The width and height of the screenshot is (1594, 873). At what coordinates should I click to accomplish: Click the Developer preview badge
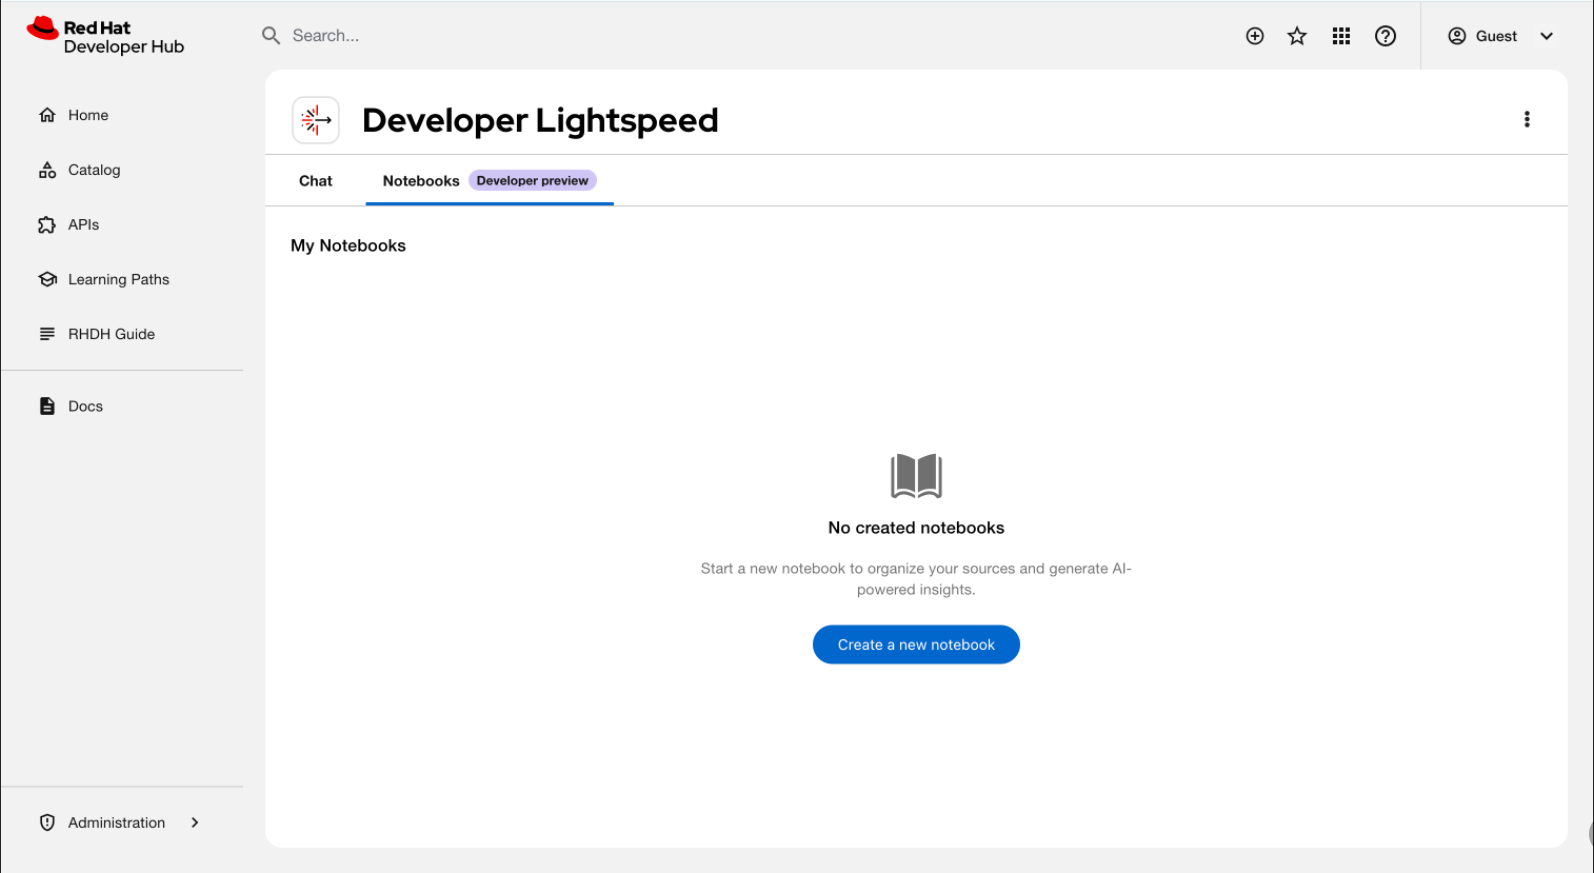click(532, 181)
